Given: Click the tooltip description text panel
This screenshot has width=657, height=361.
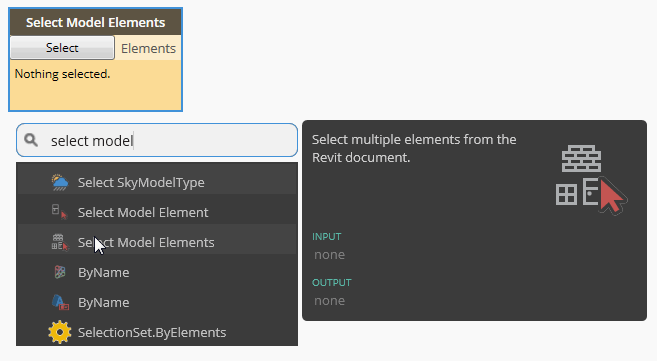Looking at the screenshot, I should point(414,148).
